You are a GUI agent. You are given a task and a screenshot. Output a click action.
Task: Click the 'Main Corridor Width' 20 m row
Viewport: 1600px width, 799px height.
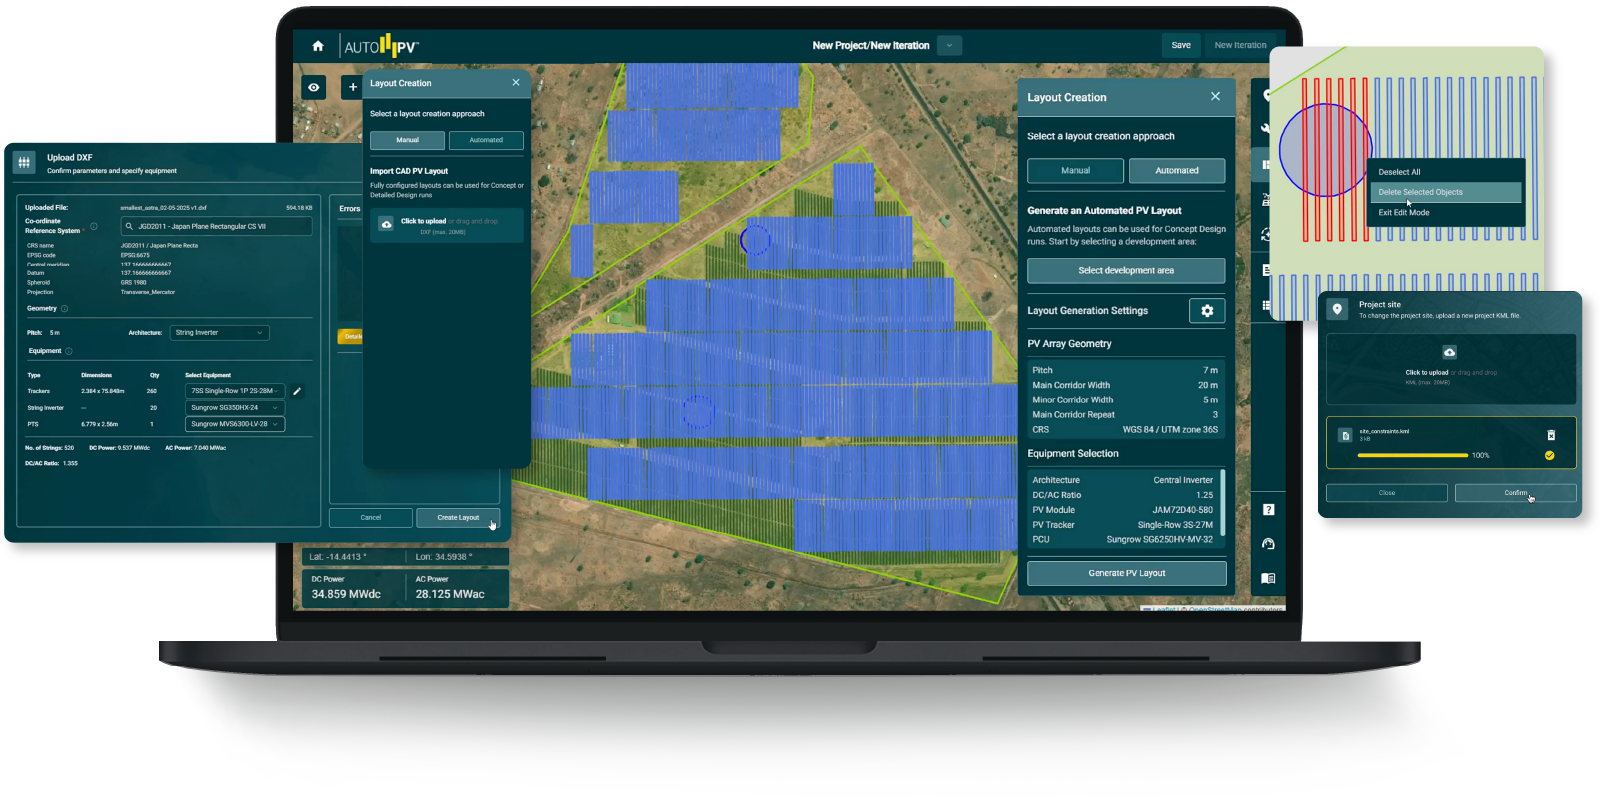[x=1125, y=385]
